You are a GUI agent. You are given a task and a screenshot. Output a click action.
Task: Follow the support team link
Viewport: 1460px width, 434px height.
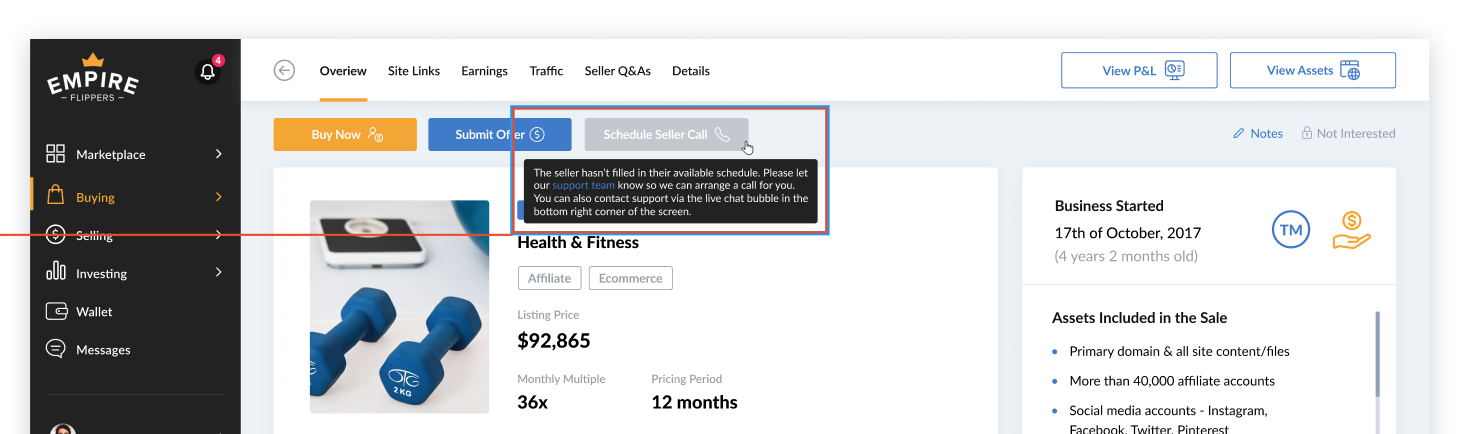click(583, 185)
